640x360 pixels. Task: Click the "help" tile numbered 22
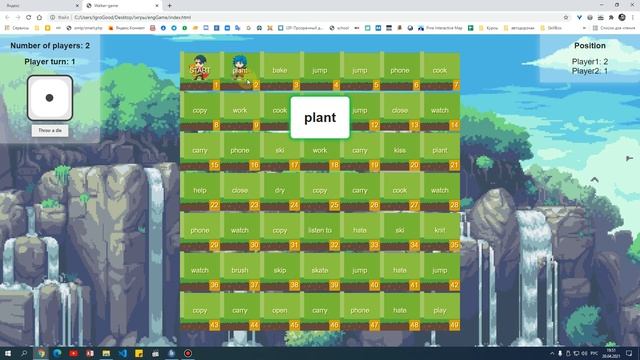[200, 191]
